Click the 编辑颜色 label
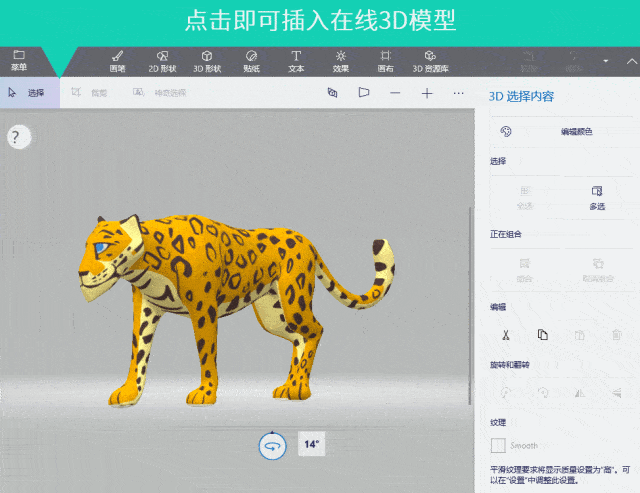This screenshot has height=493, width=640. point(576,131)
